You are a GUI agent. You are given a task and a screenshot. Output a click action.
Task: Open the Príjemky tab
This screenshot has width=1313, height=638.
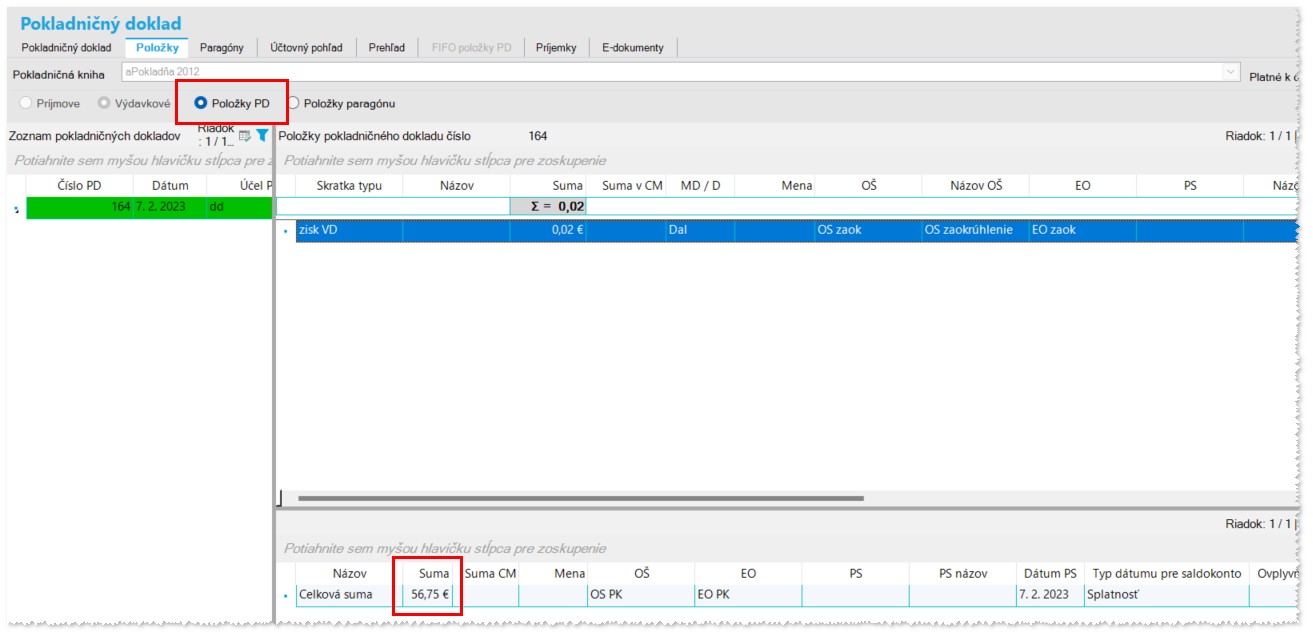point(556,47)
